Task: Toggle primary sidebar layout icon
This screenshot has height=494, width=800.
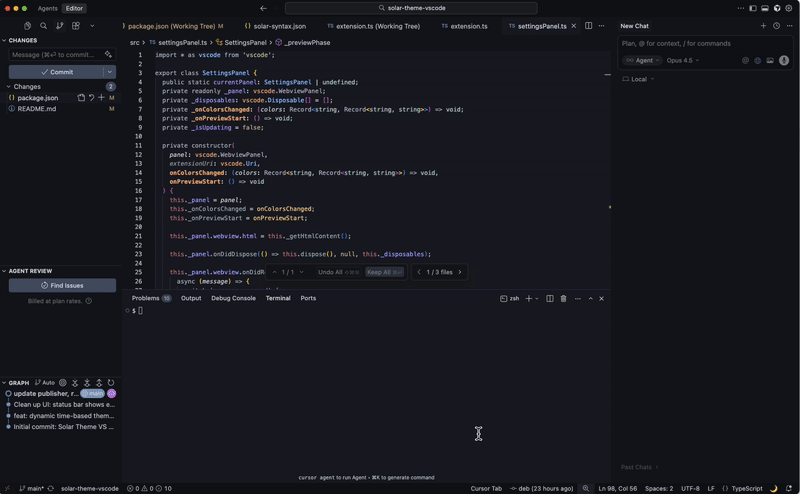Action: (753, 8)
